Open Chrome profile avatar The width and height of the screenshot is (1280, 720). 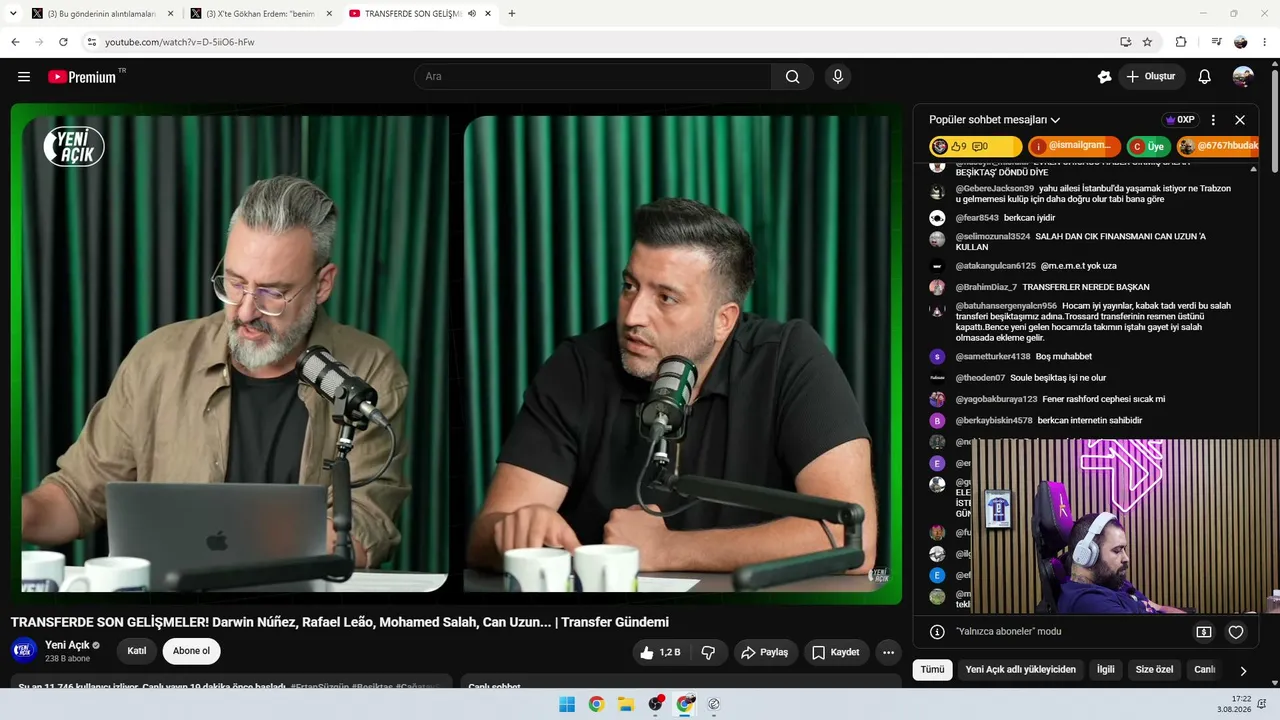[1241, 42]
